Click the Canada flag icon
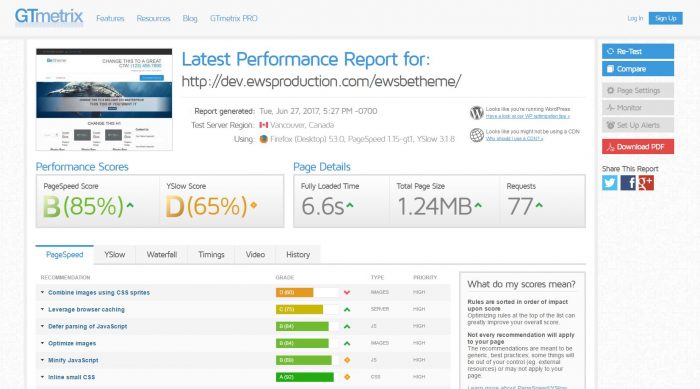 (x=264, y=125)
